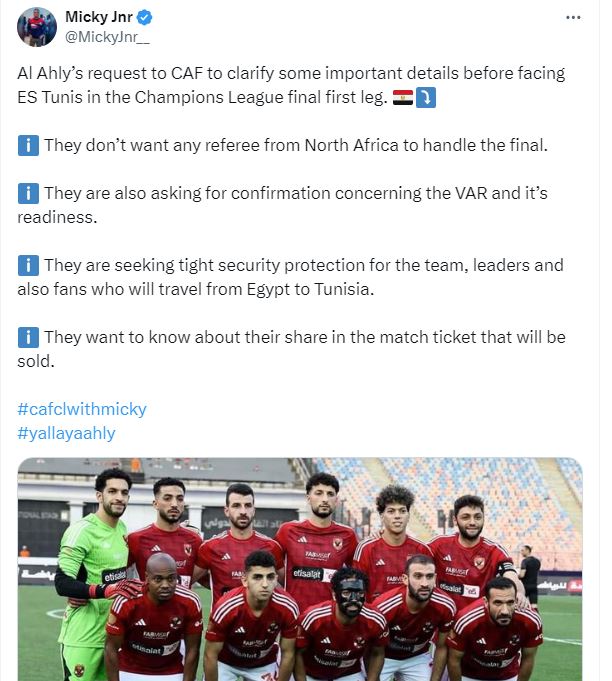The height and width of the screenshot is (681, 612).
Task: Click the Egypt flag emoji
Action: (x=403, y=99)
